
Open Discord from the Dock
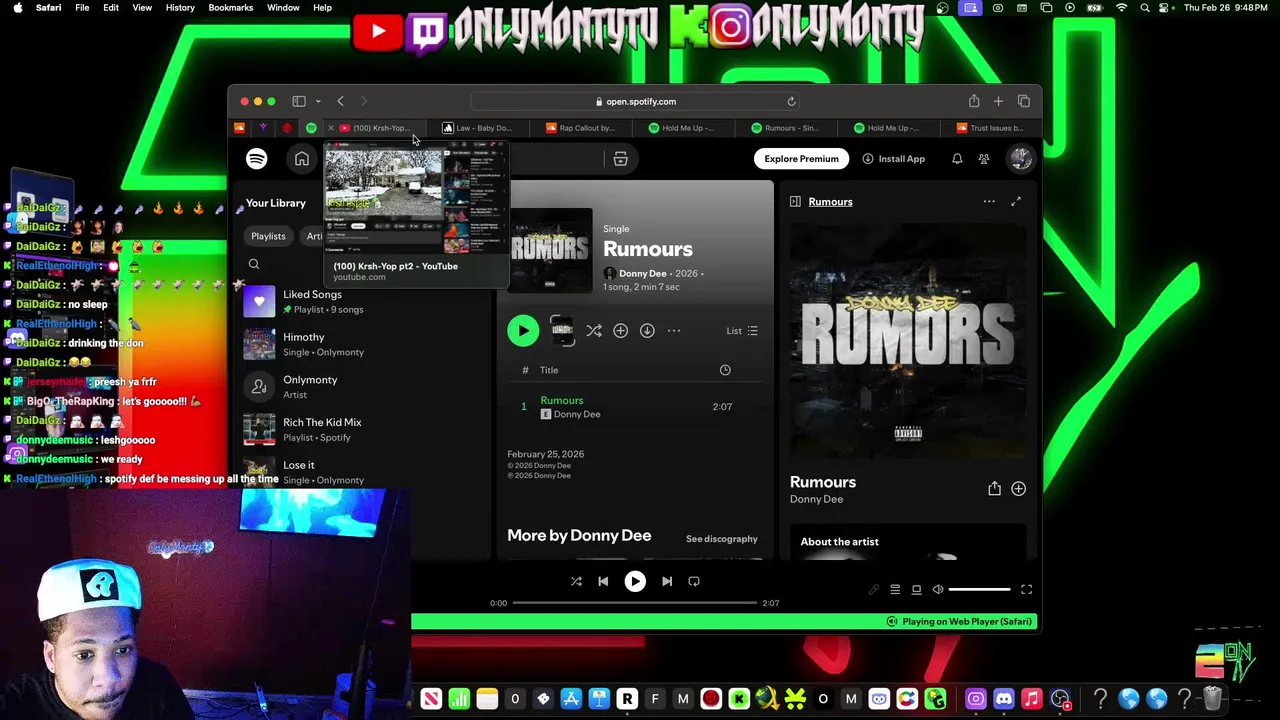click(1003, 699)
